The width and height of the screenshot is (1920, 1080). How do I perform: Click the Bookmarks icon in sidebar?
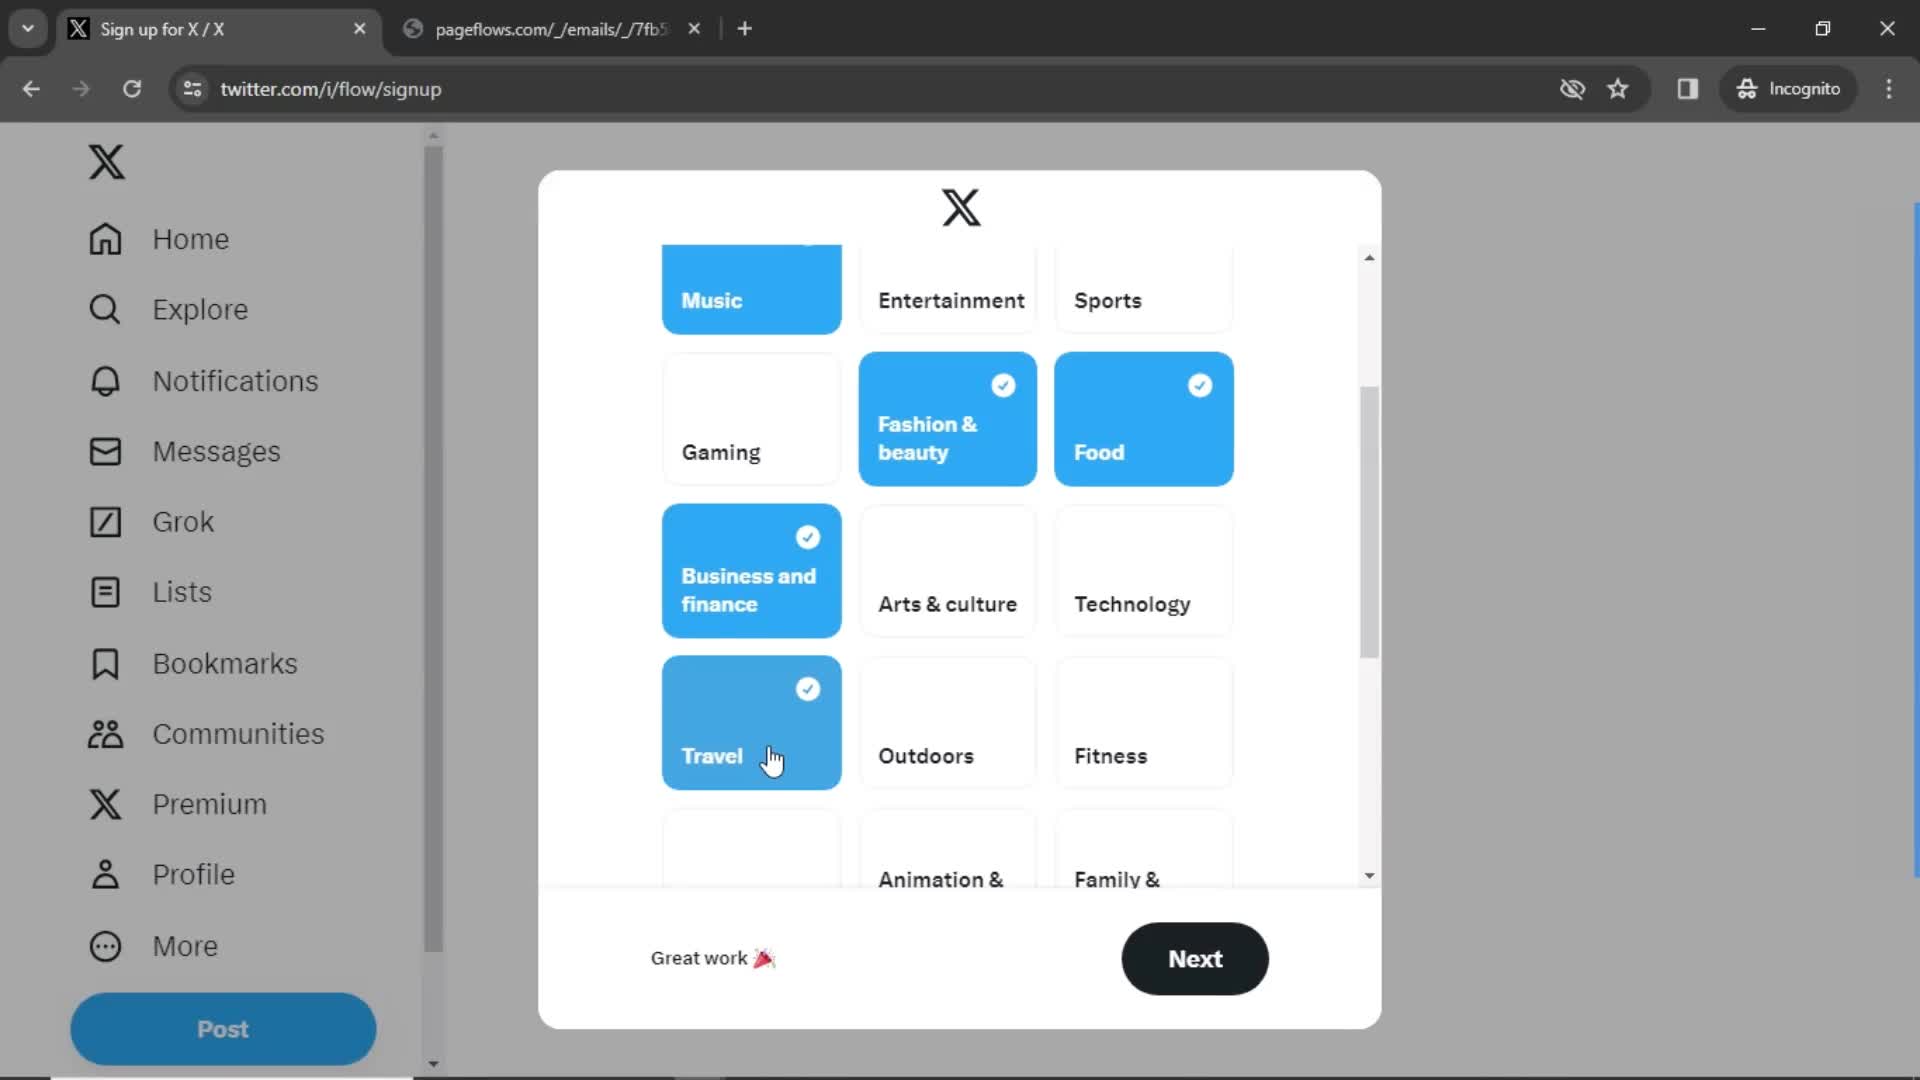click(x=104, y=663)
